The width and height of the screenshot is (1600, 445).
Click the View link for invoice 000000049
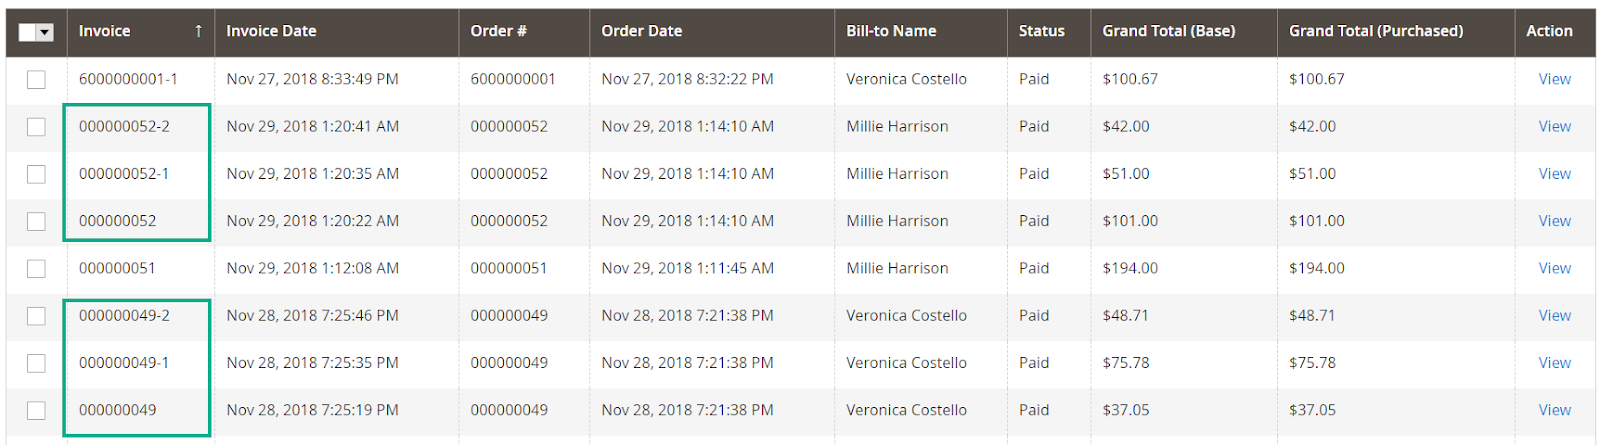coord(1554,410)
